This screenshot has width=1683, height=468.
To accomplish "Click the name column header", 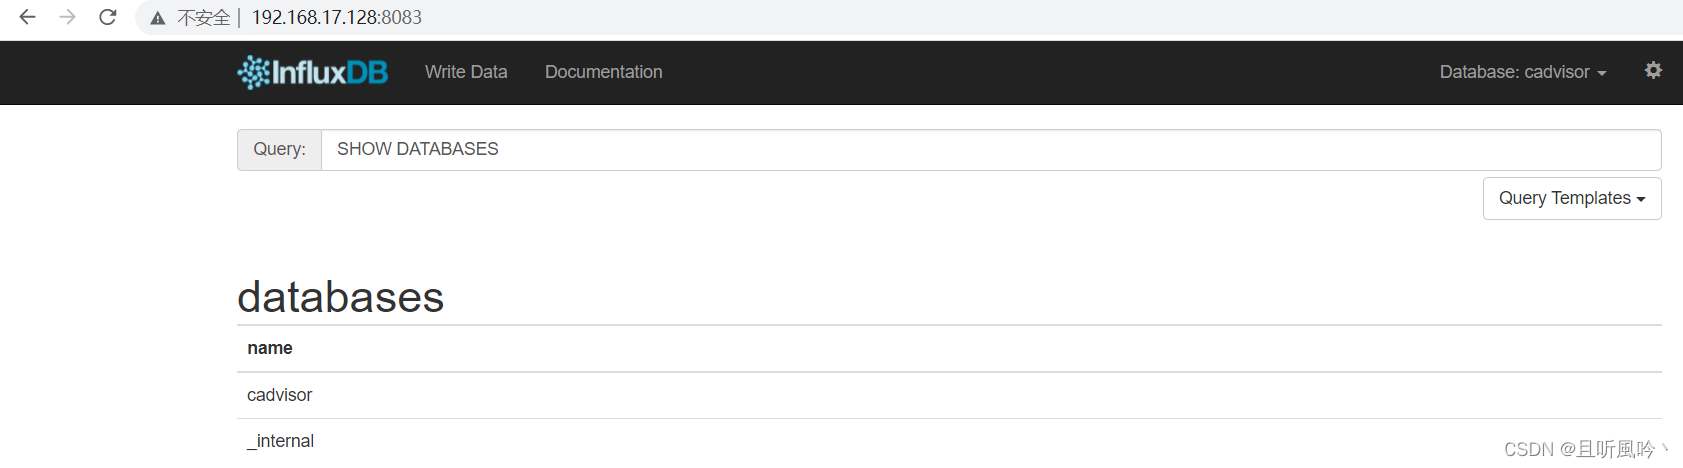I will click(270, 348).
